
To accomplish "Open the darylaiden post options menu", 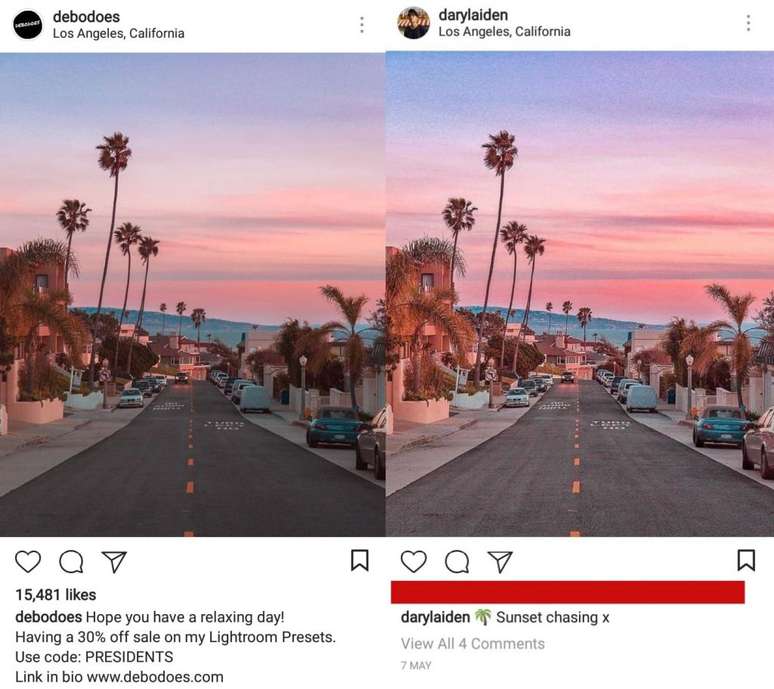I will pyautogui.click(x=748, y=23).
